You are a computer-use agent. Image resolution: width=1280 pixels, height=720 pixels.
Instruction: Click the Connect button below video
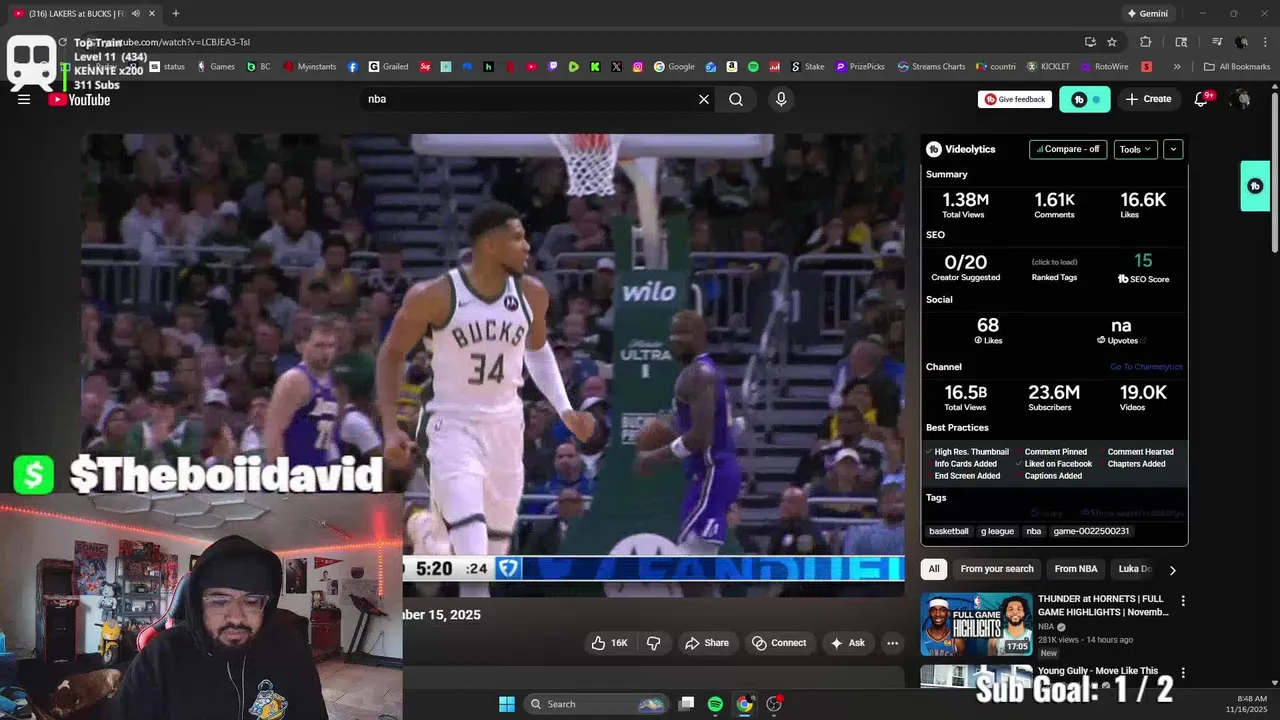(x=779, y=643)
